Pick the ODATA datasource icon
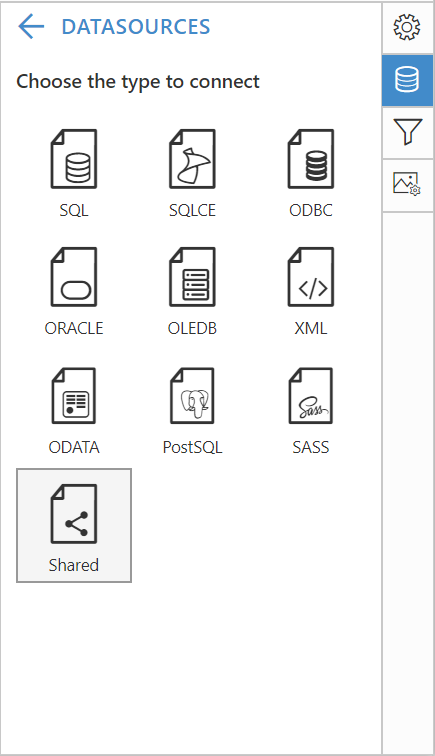This screenshot has height=756, width=435. click(74, 396)
